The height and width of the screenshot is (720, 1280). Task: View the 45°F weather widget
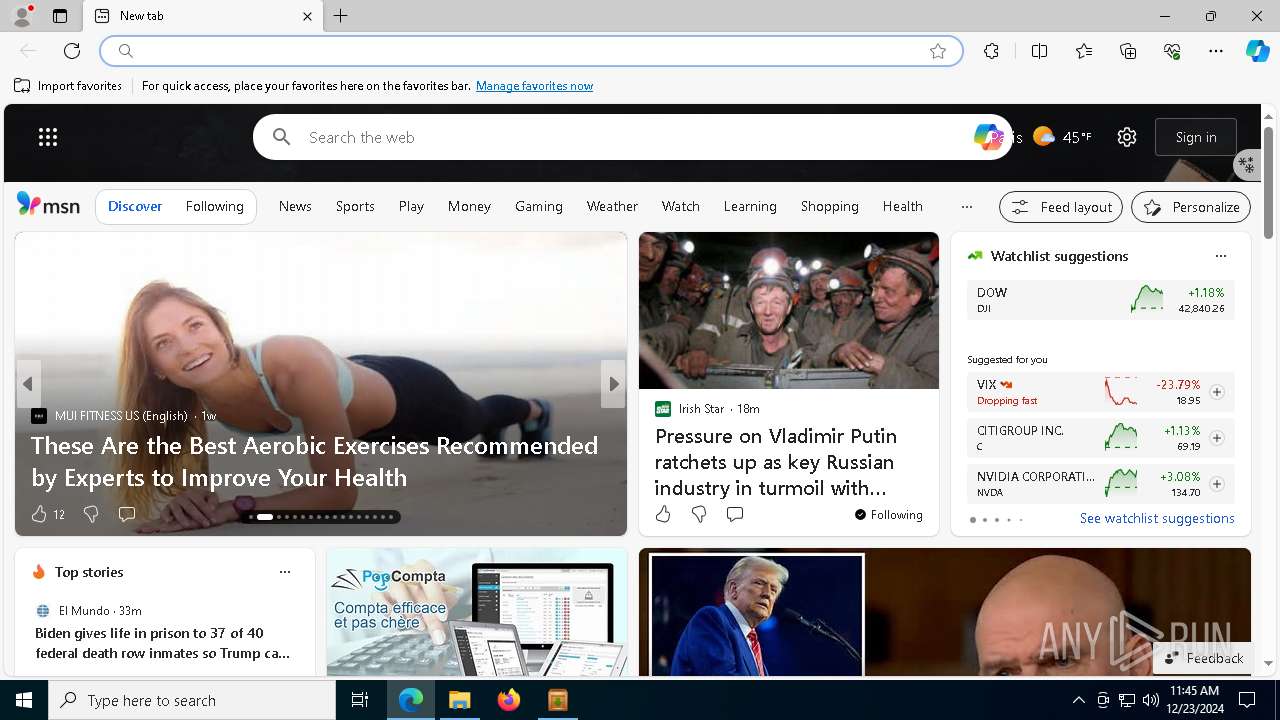click(x=1062, y=137)
